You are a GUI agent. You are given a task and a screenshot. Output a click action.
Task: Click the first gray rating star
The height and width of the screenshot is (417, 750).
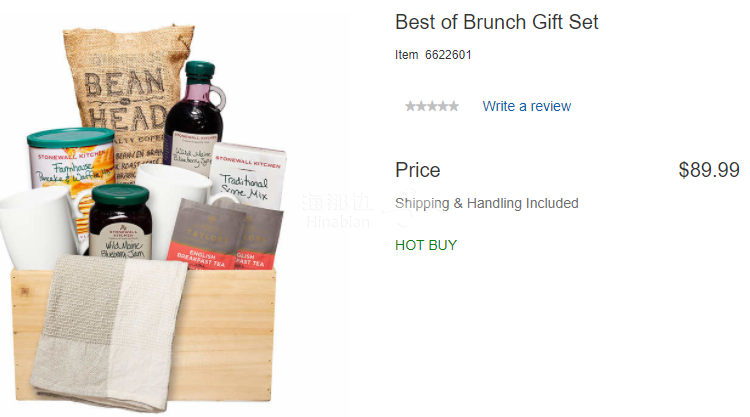(x=410, y=106)
